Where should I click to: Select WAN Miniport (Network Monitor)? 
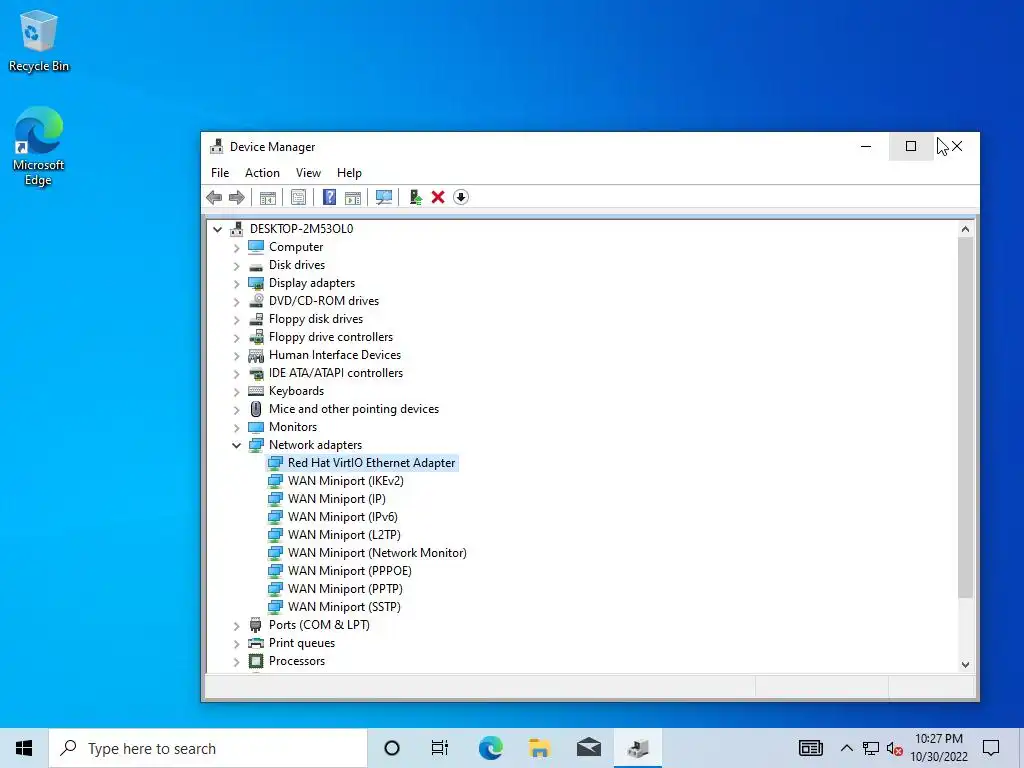pyautogui.click(x=377, y=552)
